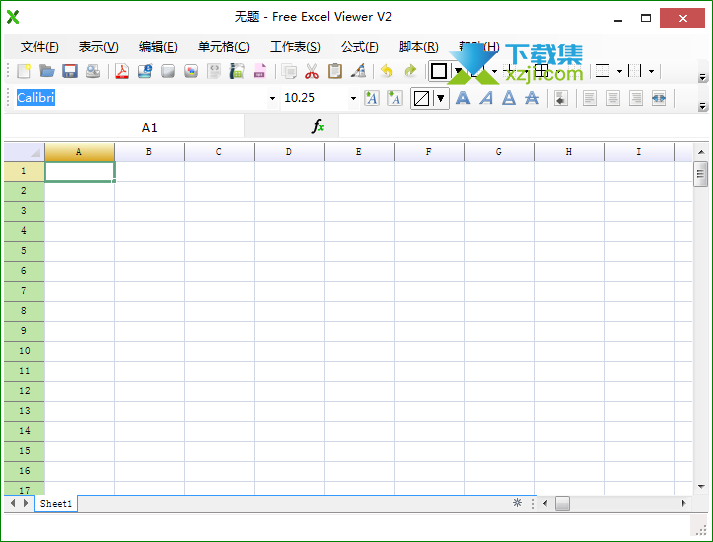Click the vertical scrollbar down arrow

point(701,487)
